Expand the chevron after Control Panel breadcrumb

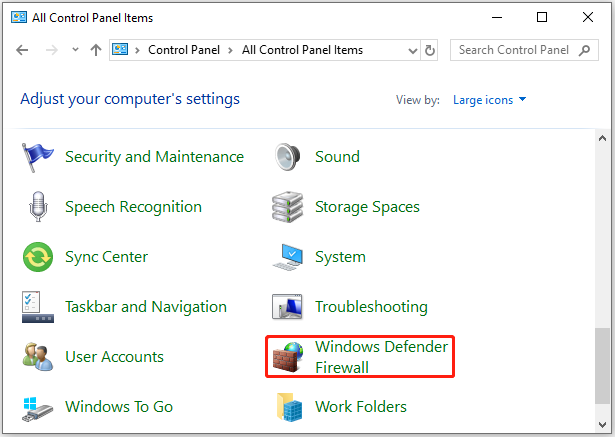coord(230,51)
